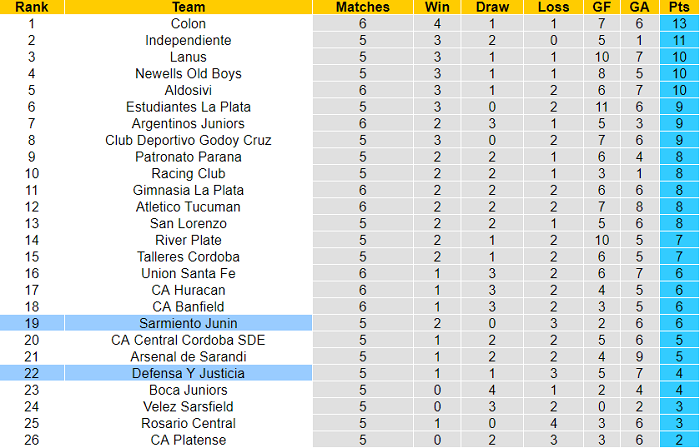Select the highlighted Defensa Y Justicia row
The width and height of the screenshot is (700, 448).
[x=188, y=373]
